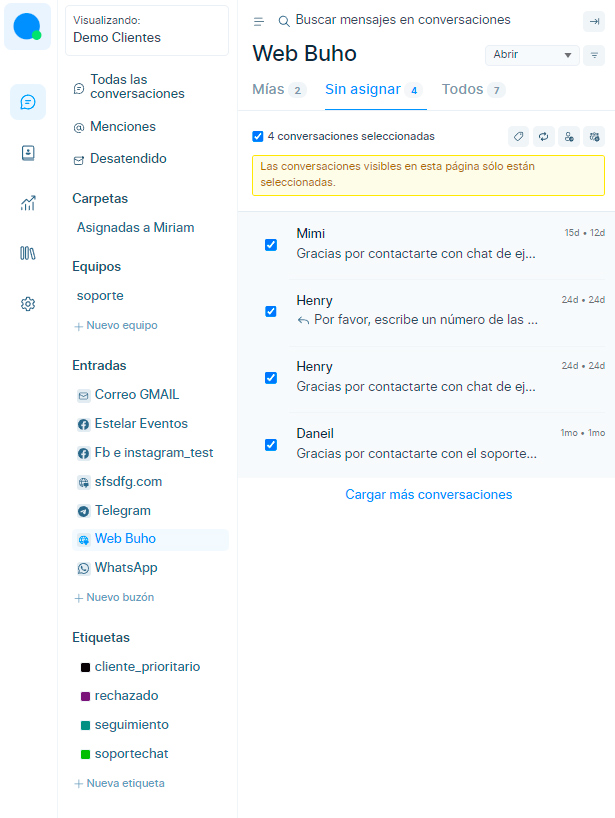Click the assign agent icon
Image resolution: width=615 pixels, height=818 pixels.
pyautogui.click(x=569, y=136)
